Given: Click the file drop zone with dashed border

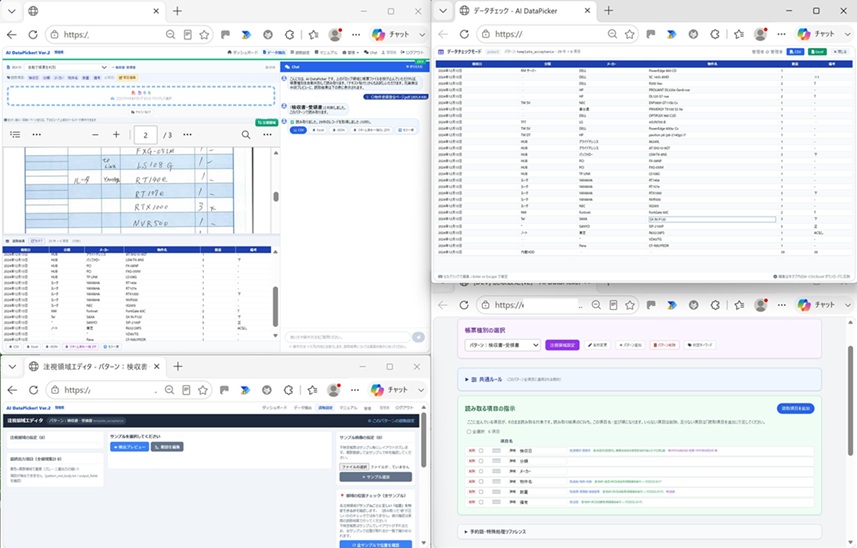Looking at the screenshot, I should tap(141, 96).
